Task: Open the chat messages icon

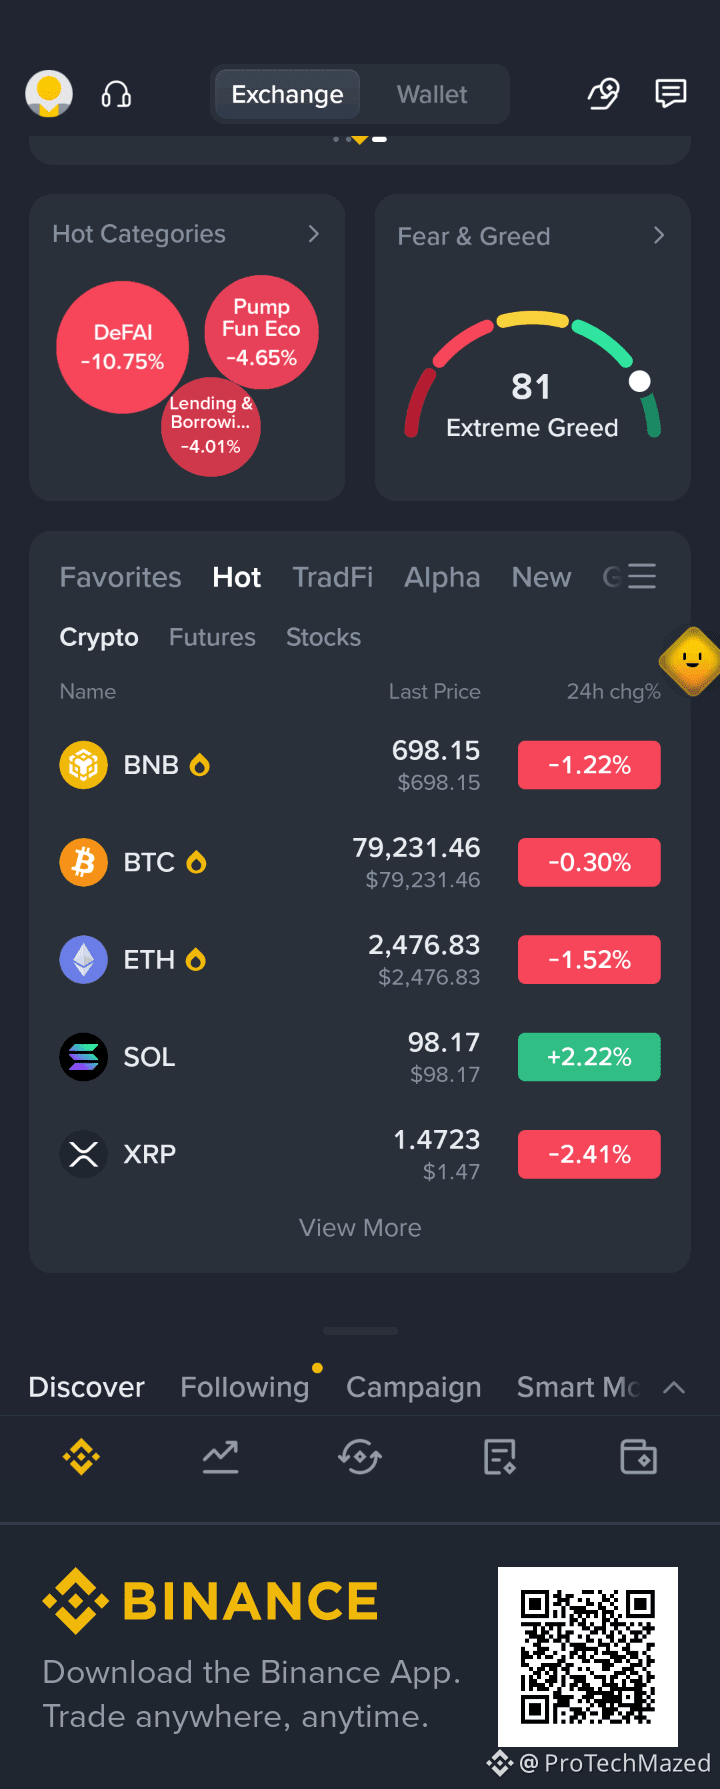Action: tap(670, 94)
